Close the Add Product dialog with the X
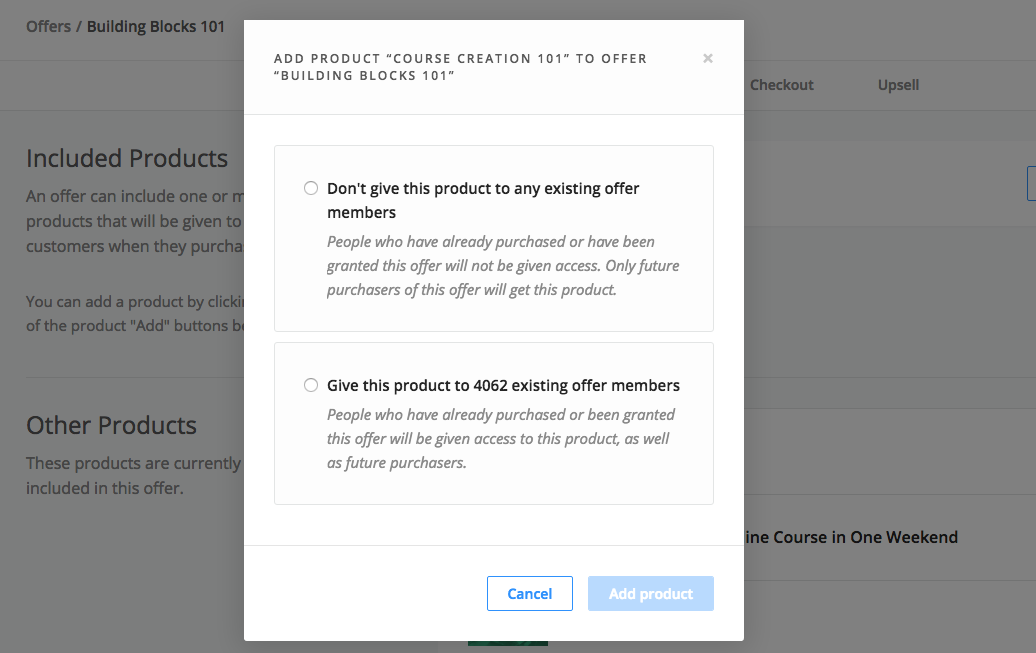Image resolution: width=1036 pixels, height=653 pixels. tap(708, 58)
